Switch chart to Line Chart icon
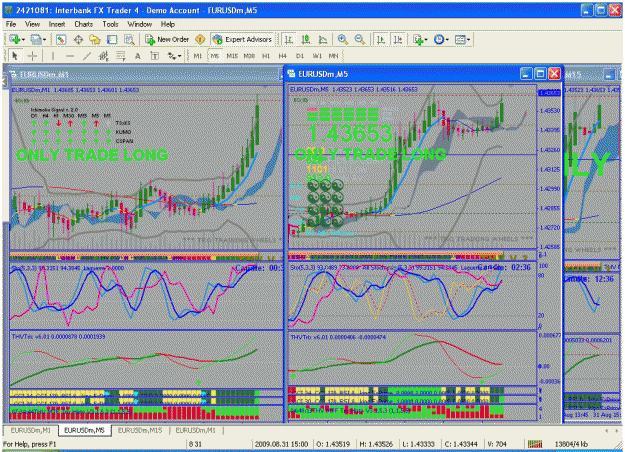This screenshot has height=452, width=625. 323,39
